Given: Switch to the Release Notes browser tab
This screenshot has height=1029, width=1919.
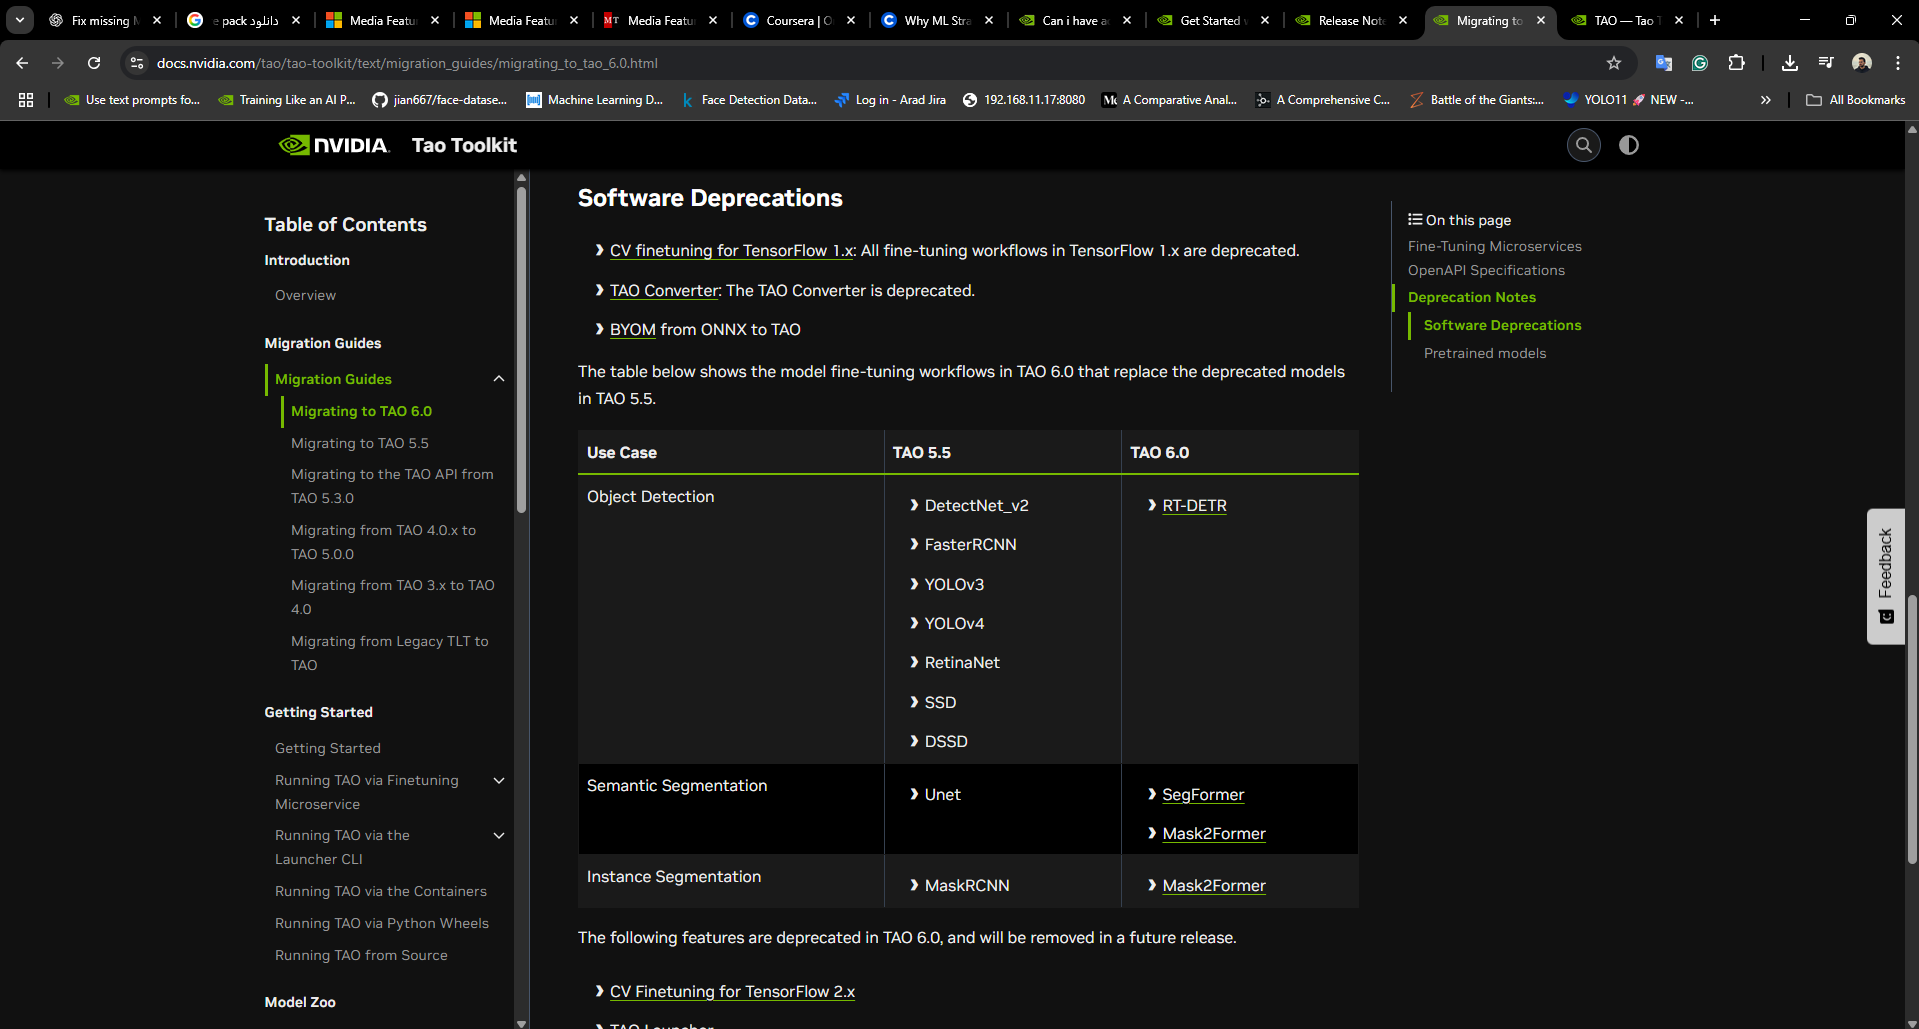Looking at the screenshot, I should (x=1350, y=20).
